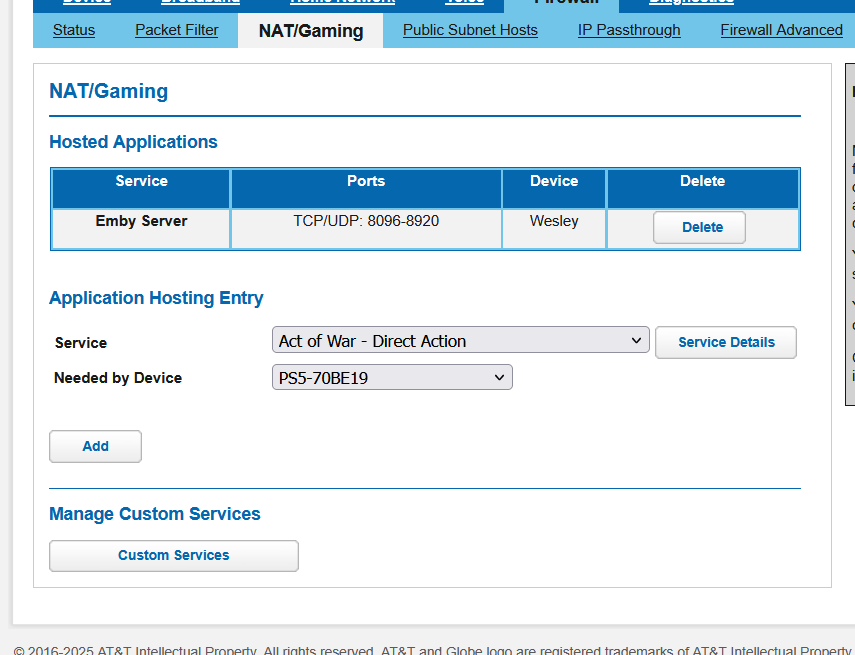Viewport: 855px width, 655px height.
Task: Click the Needed by Device label
Action: click(x=118, y=378)
